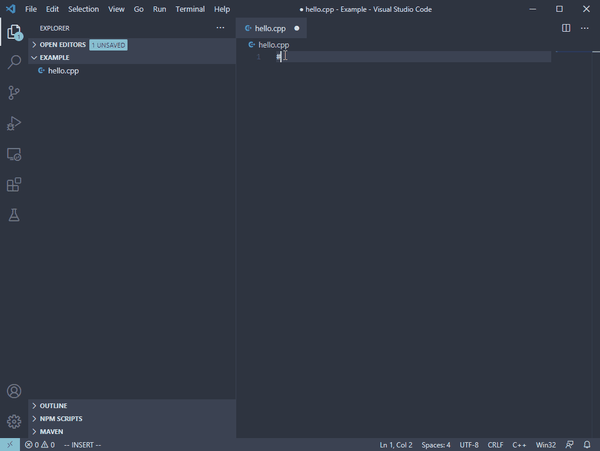Minimize the VS Code window
Image resolution: width=600 pixels, height=451 pixels.
pyautogui.click(x=532, y=9)
